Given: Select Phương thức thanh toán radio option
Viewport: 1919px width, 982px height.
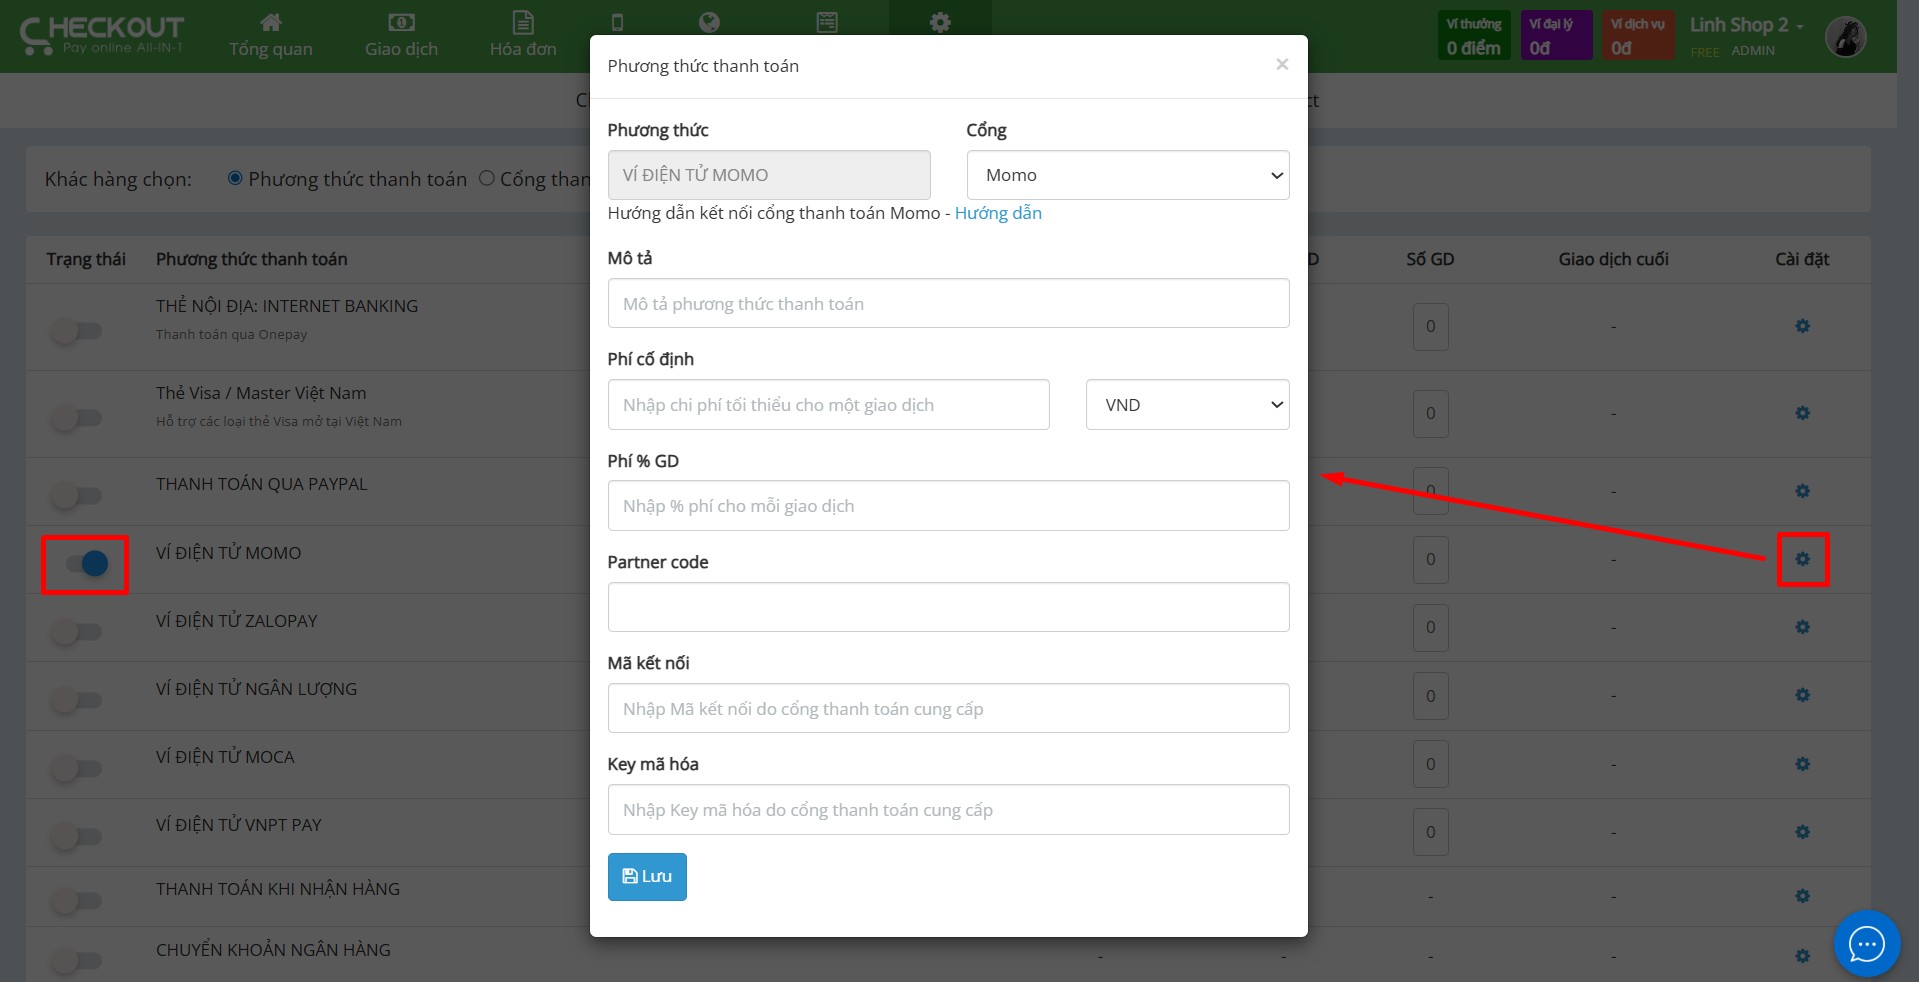Looking at the screenshot, I should click(235, 178).
